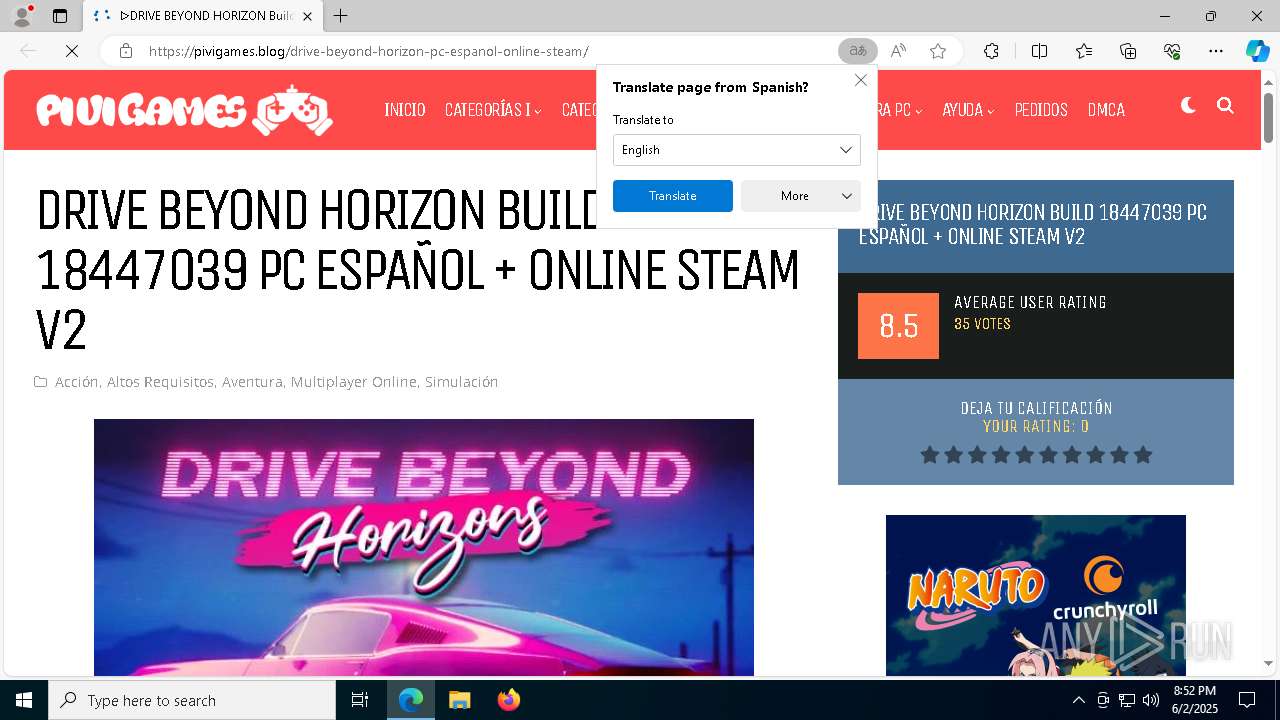Open network status tray icon
1280x720 pixels.
coord(1127,700)
